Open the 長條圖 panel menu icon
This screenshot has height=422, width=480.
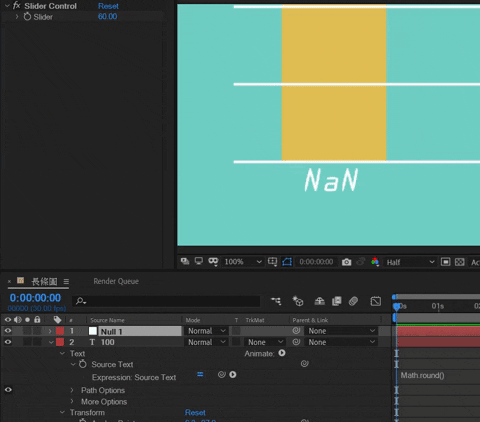pyautogui.click(x=66, y=282)
